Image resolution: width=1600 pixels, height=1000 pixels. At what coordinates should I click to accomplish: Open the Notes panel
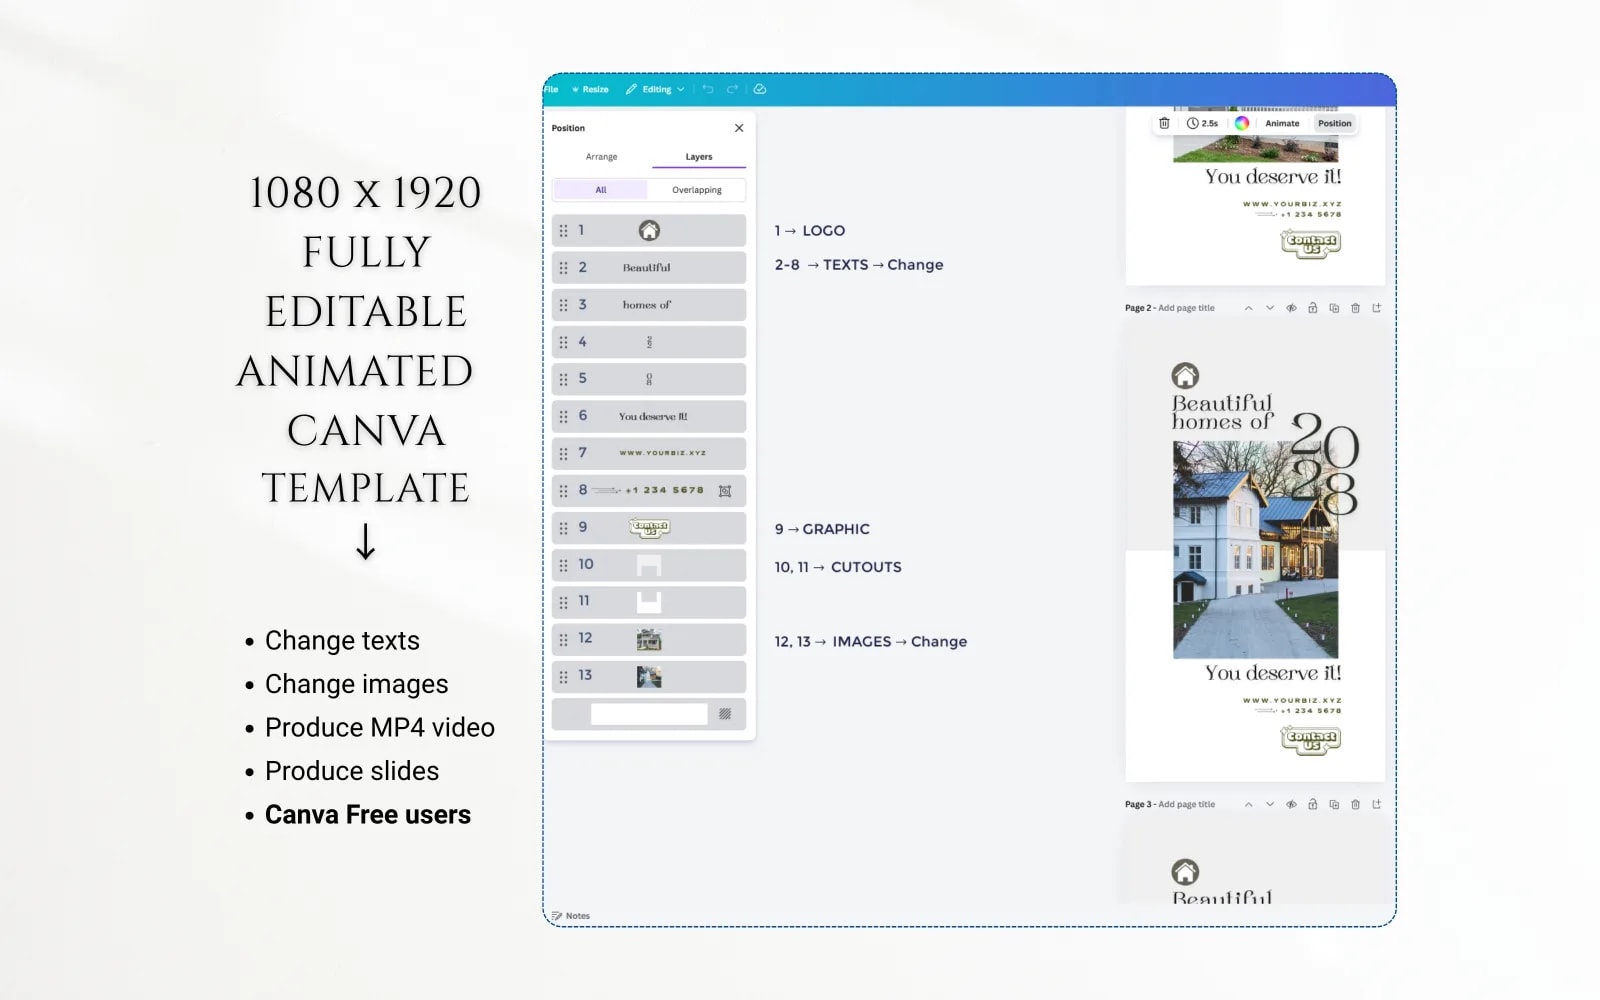(x=571, y=916)
